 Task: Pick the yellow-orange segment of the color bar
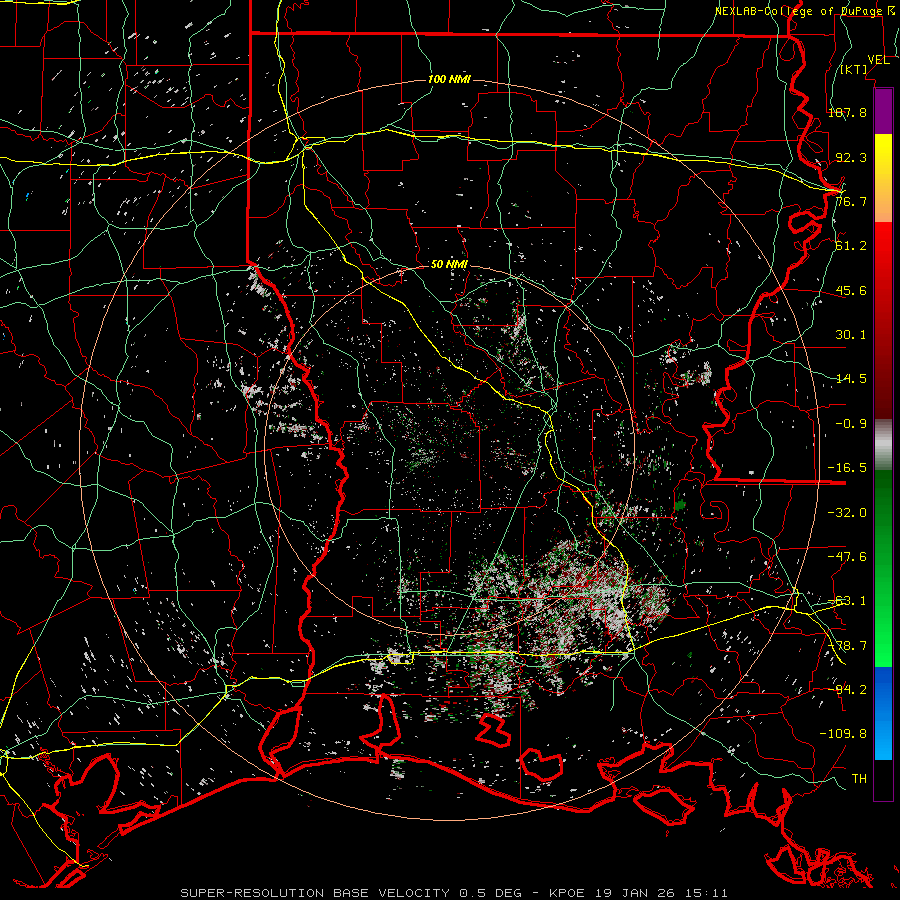click(x=883, y=179)
